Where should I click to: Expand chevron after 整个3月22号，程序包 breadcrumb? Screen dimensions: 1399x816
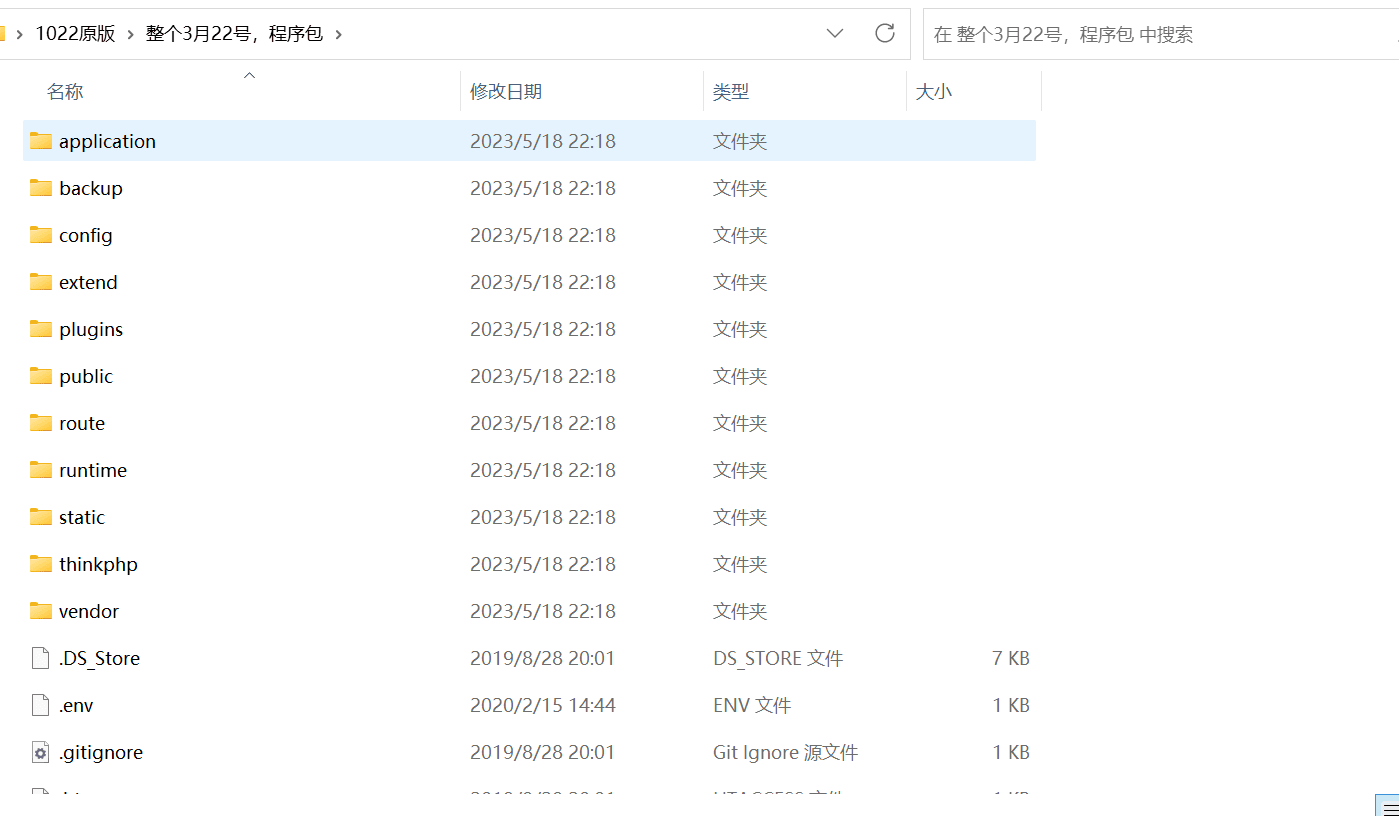tap(339, 34)
